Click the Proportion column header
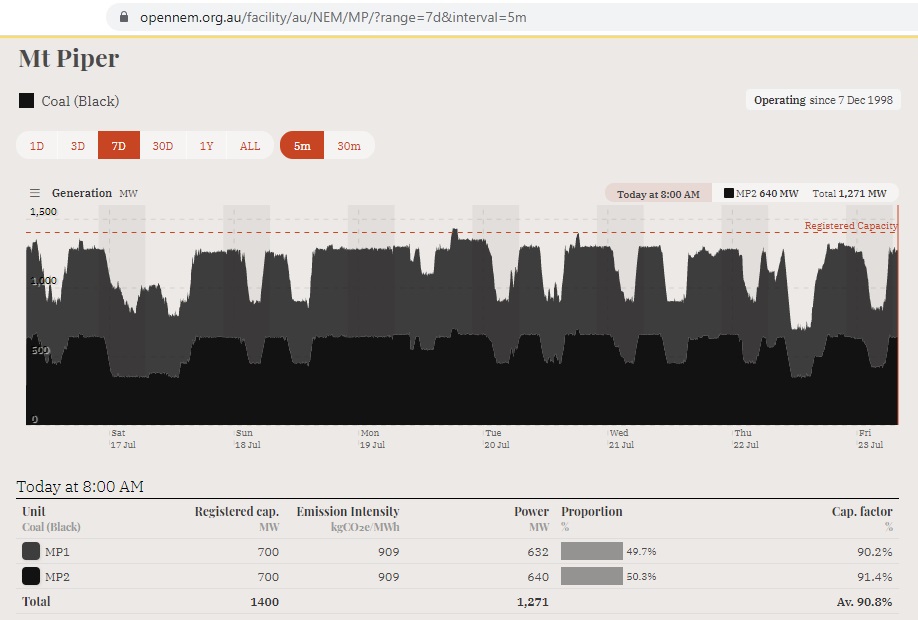918x620 pixels. [x=592, y=511]
